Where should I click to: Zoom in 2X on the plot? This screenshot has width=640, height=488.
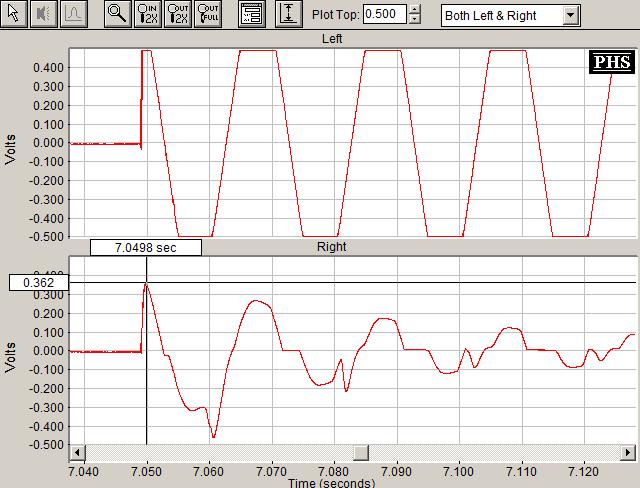(x=148, y=14)
